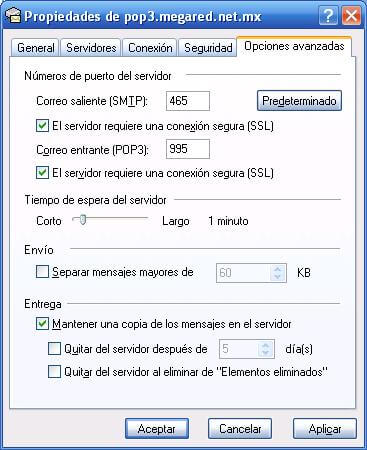Screen dimensions: 367x450
Task: Enable Separar mensajes mayores de checkbox
Action: pos(42,272)
